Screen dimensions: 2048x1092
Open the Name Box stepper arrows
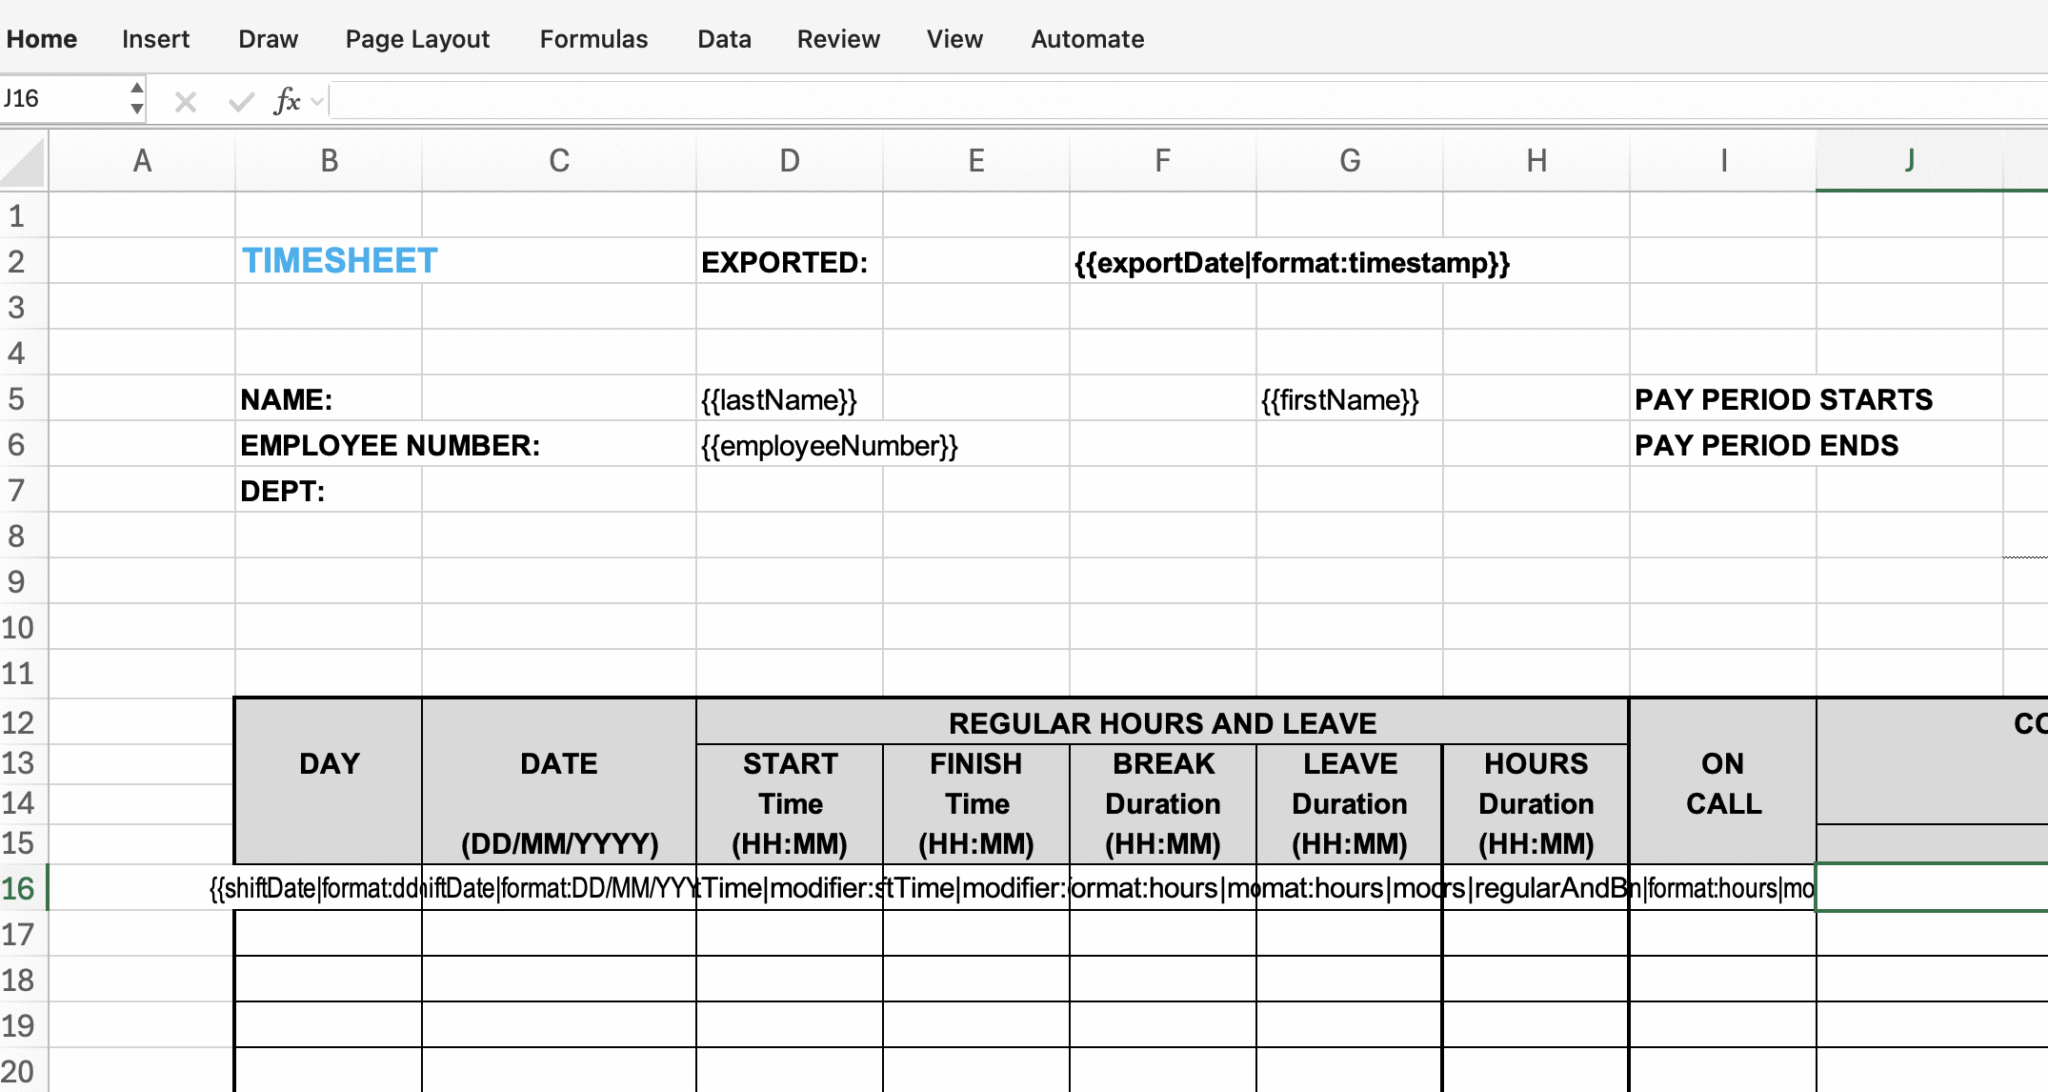[x=137, y=99]
